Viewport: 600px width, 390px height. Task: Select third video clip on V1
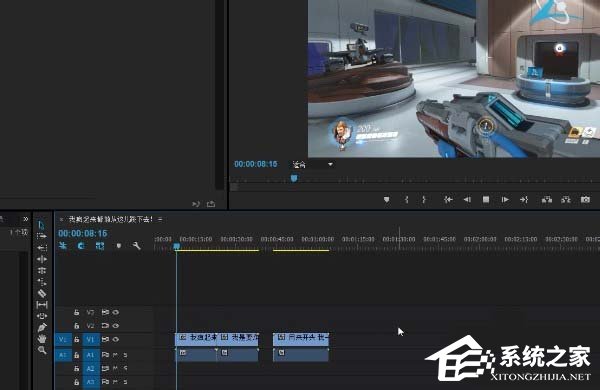tap(301, 339)
